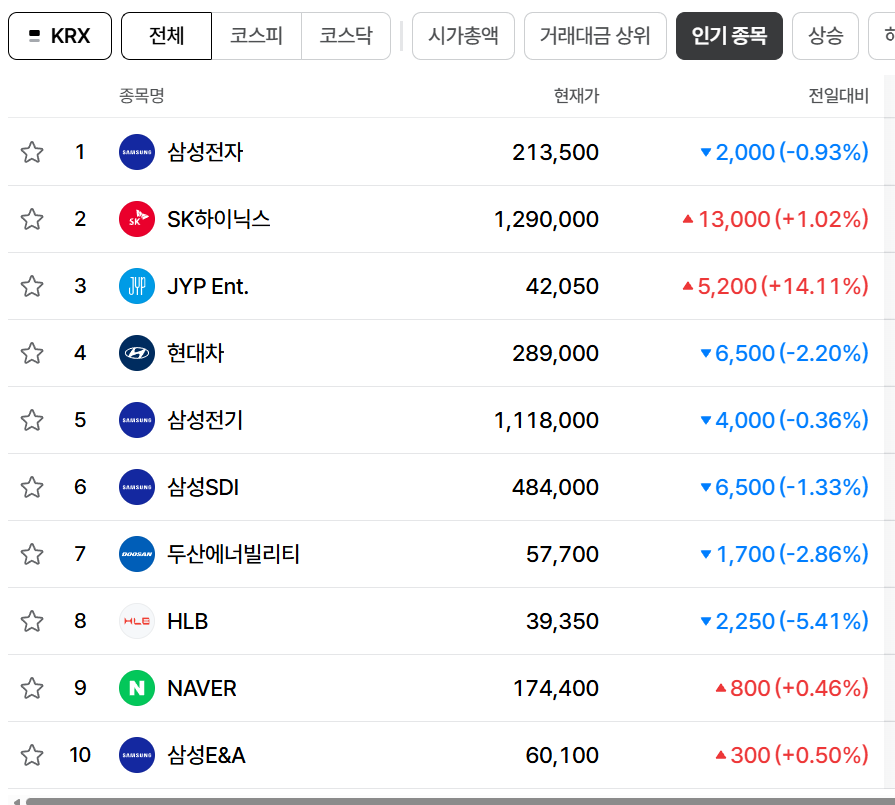This screenshot has width=895, height=805.
Task: Open the KRX exchange selector
Action: click(x=60, y=36)
